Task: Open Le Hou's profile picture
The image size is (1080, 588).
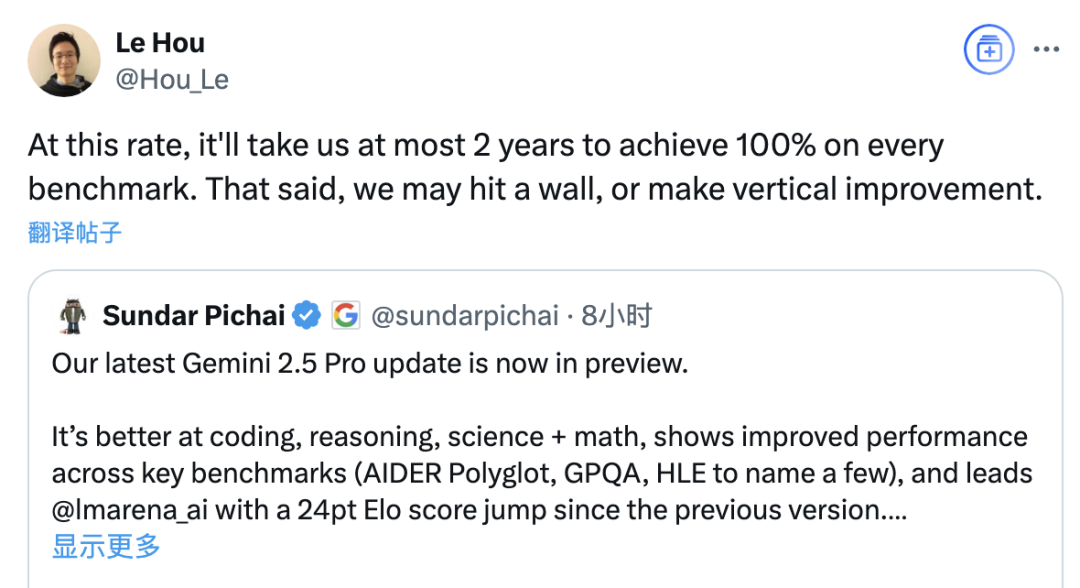Action: [64, 60]
